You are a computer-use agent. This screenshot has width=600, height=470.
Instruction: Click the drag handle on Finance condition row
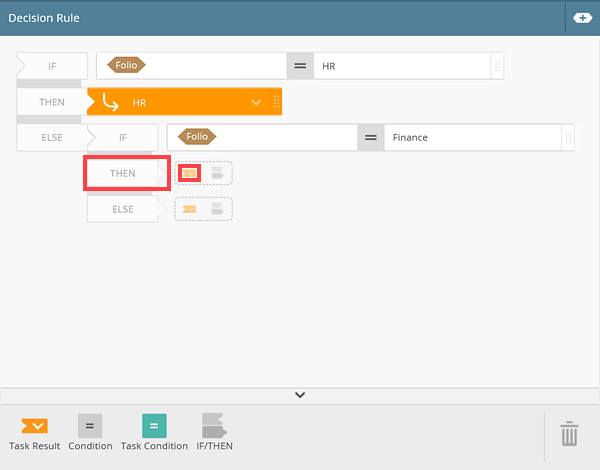click(568, 137)
